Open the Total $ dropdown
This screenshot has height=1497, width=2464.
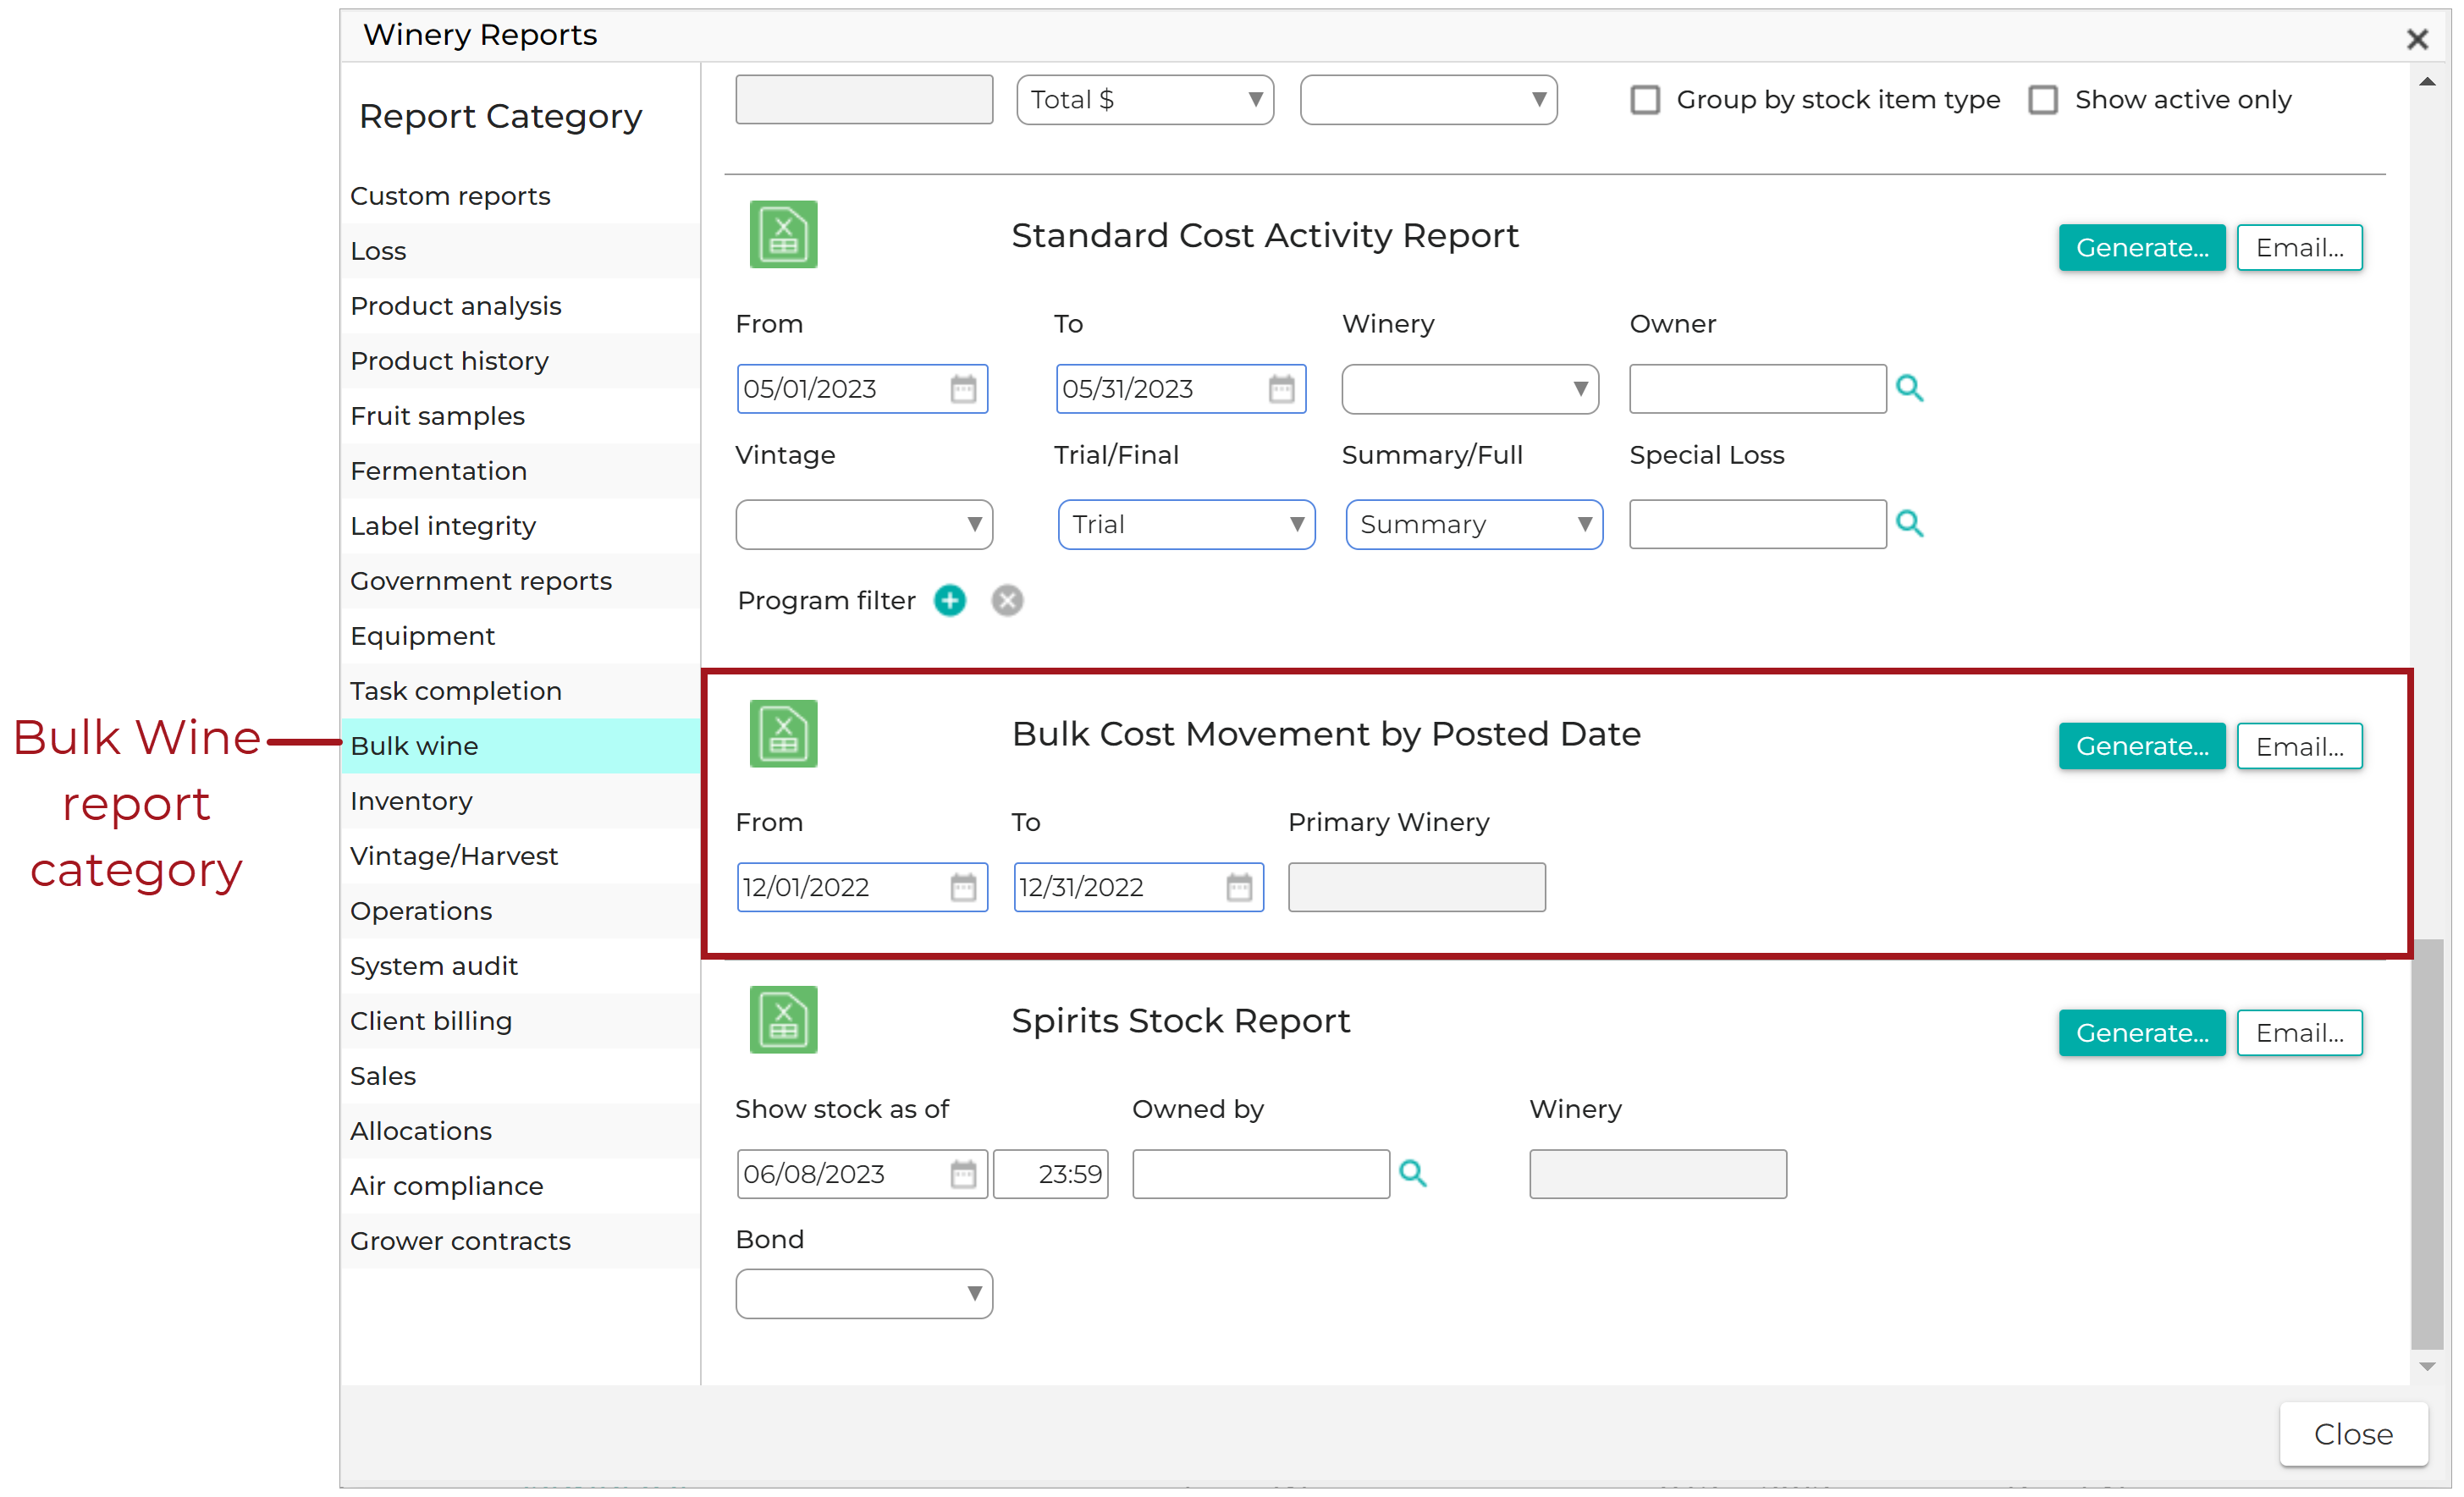click(x=1145, y=100)
